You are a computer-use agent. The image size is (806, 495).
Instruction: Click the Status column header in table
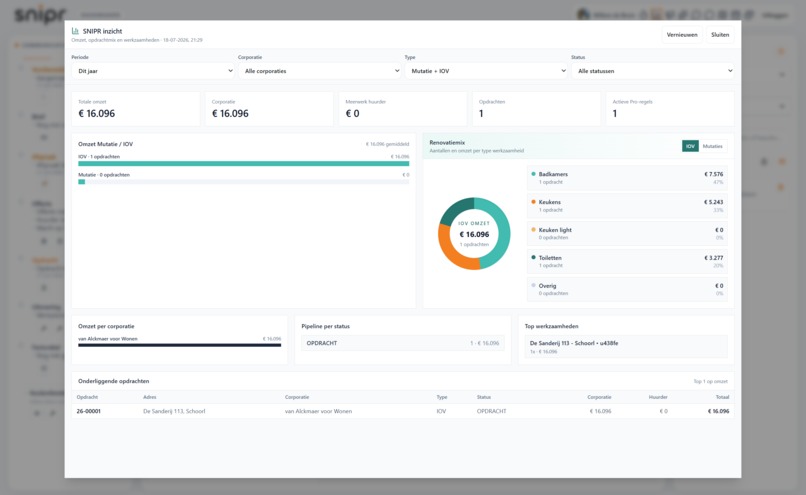click(484, 397)
